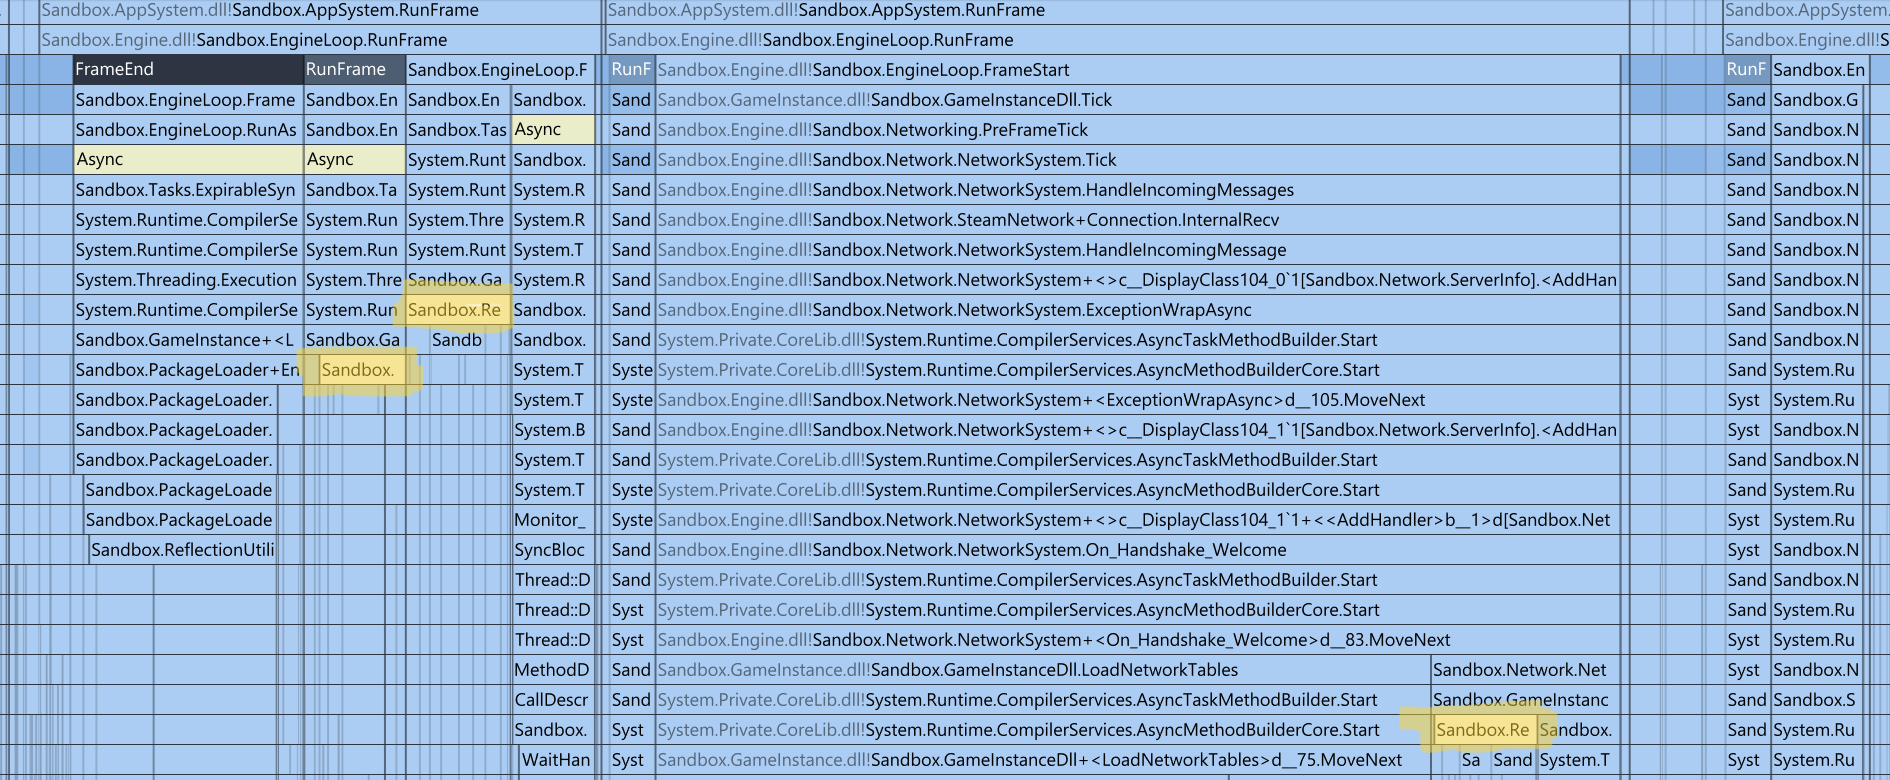Select the Monitor_ block
This screenshot has height=780, width=1890.
click(553, 520)
